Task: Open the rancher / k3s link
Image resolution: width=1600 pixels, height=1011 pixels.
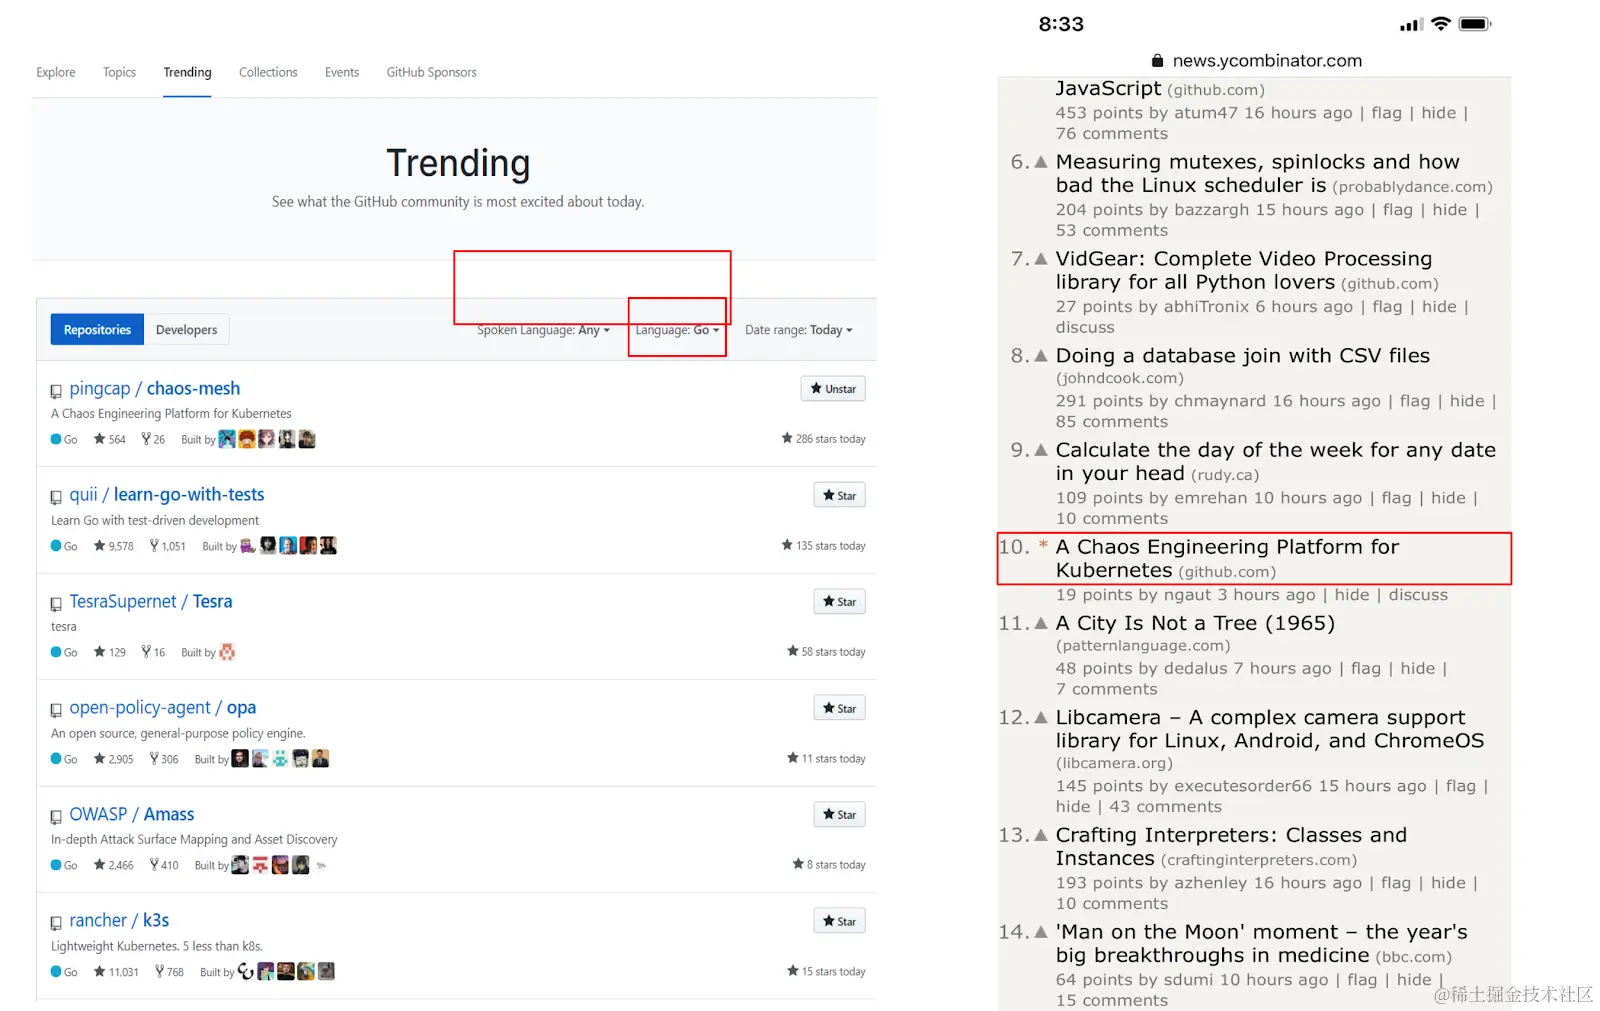Action: (x=119, y=920)
